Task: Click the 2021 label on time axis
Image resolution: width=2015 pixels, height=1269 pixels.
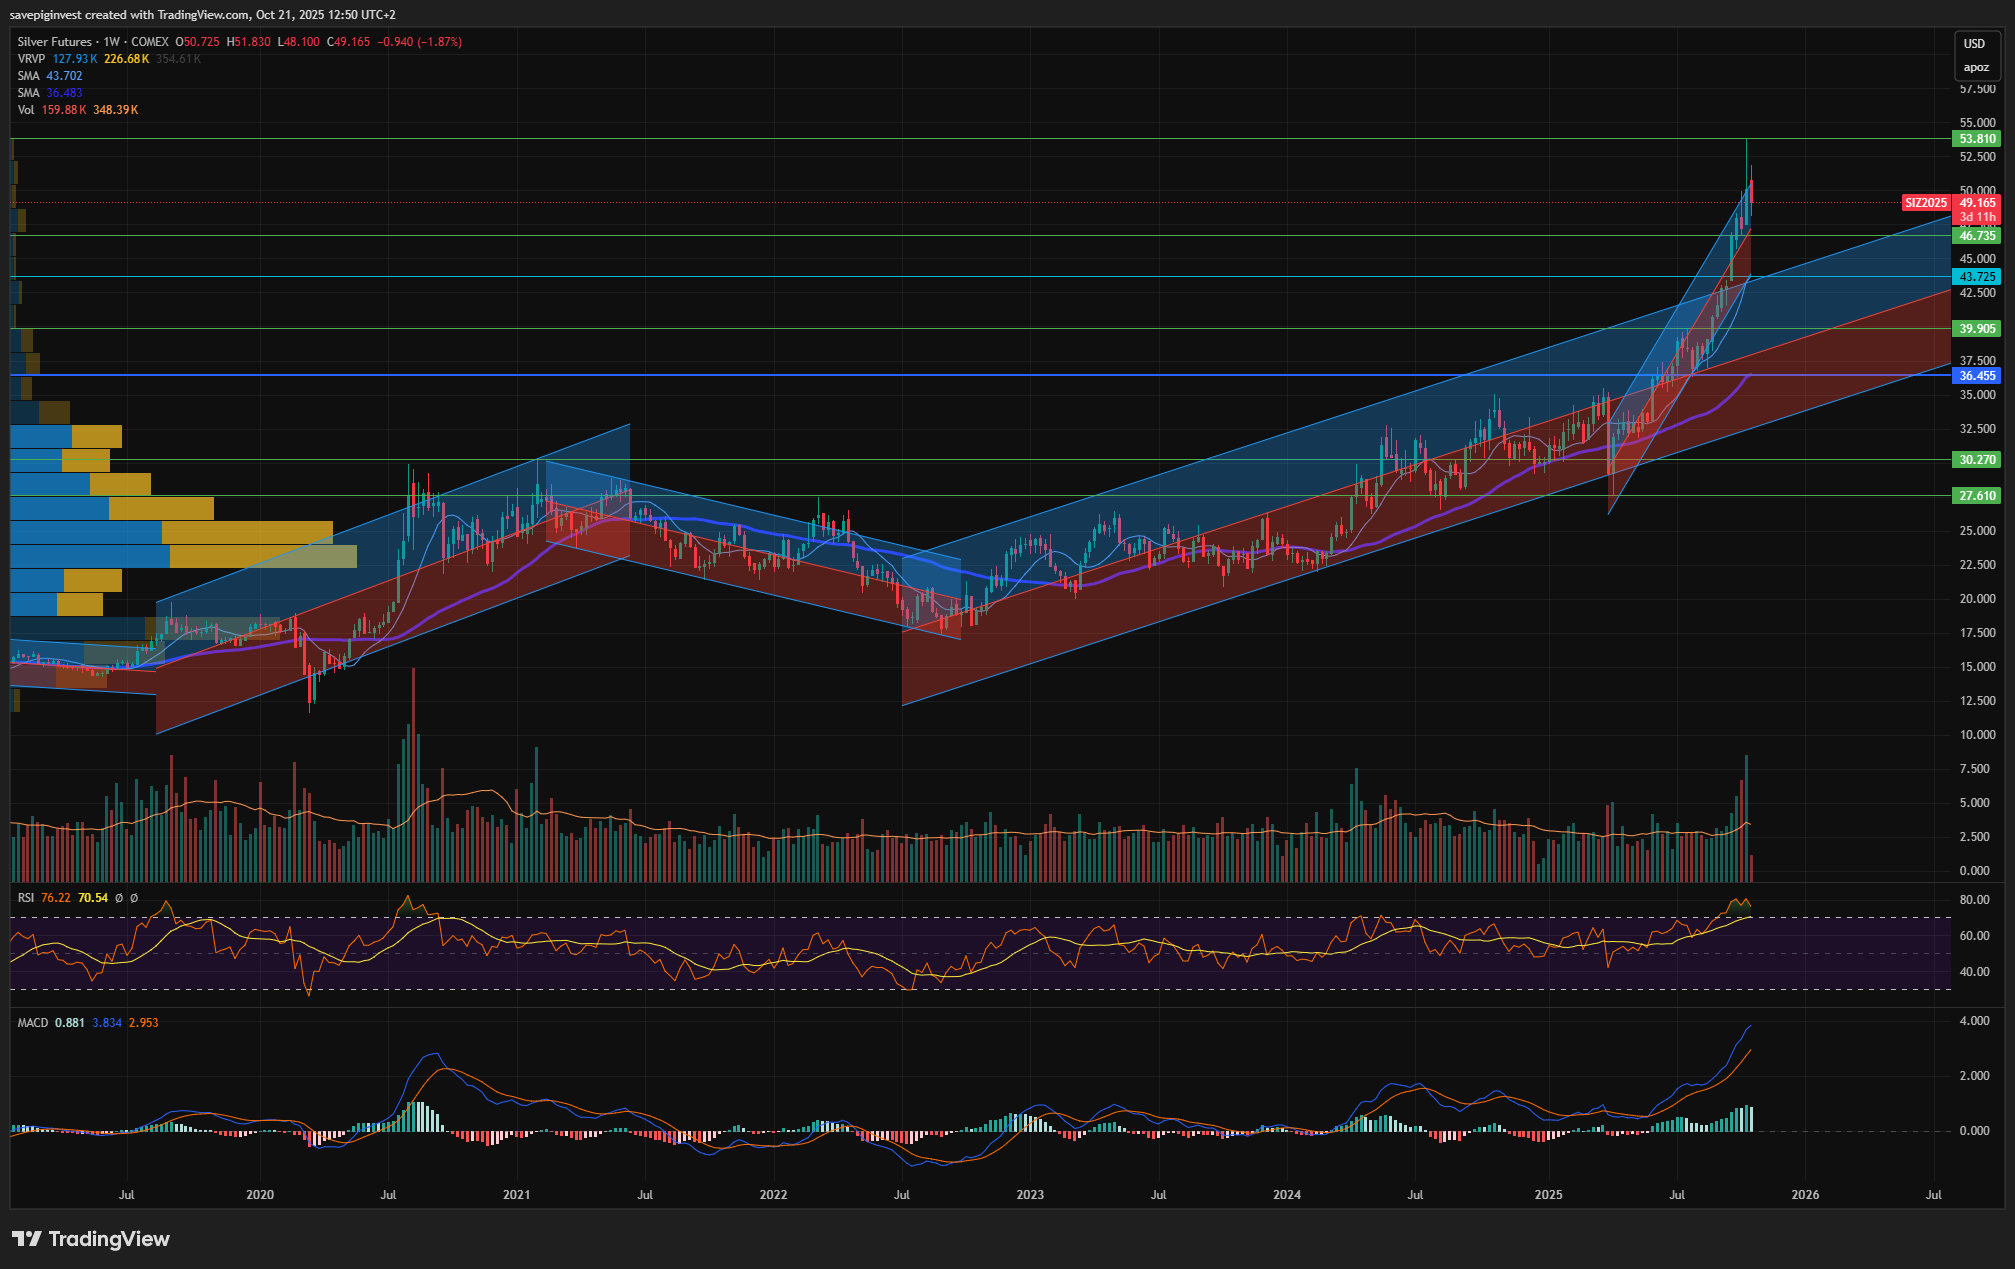Action: tap(516, 1195)
